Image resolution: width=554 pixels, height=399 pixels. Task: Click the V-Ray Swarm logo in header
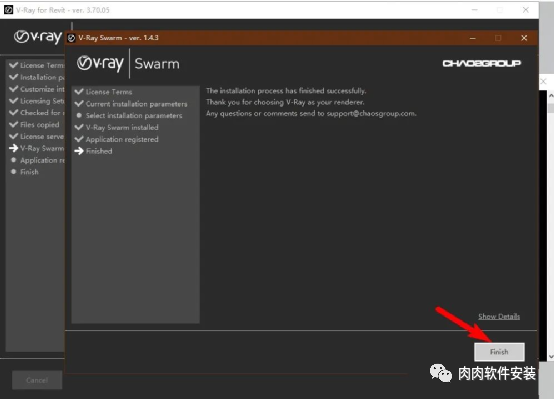coord(128,64)
